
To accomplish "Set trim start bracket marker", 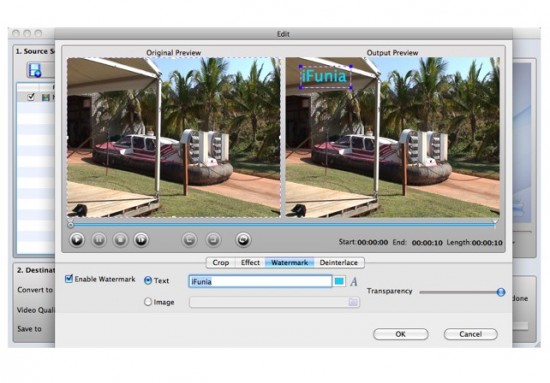I will (189, 240).
